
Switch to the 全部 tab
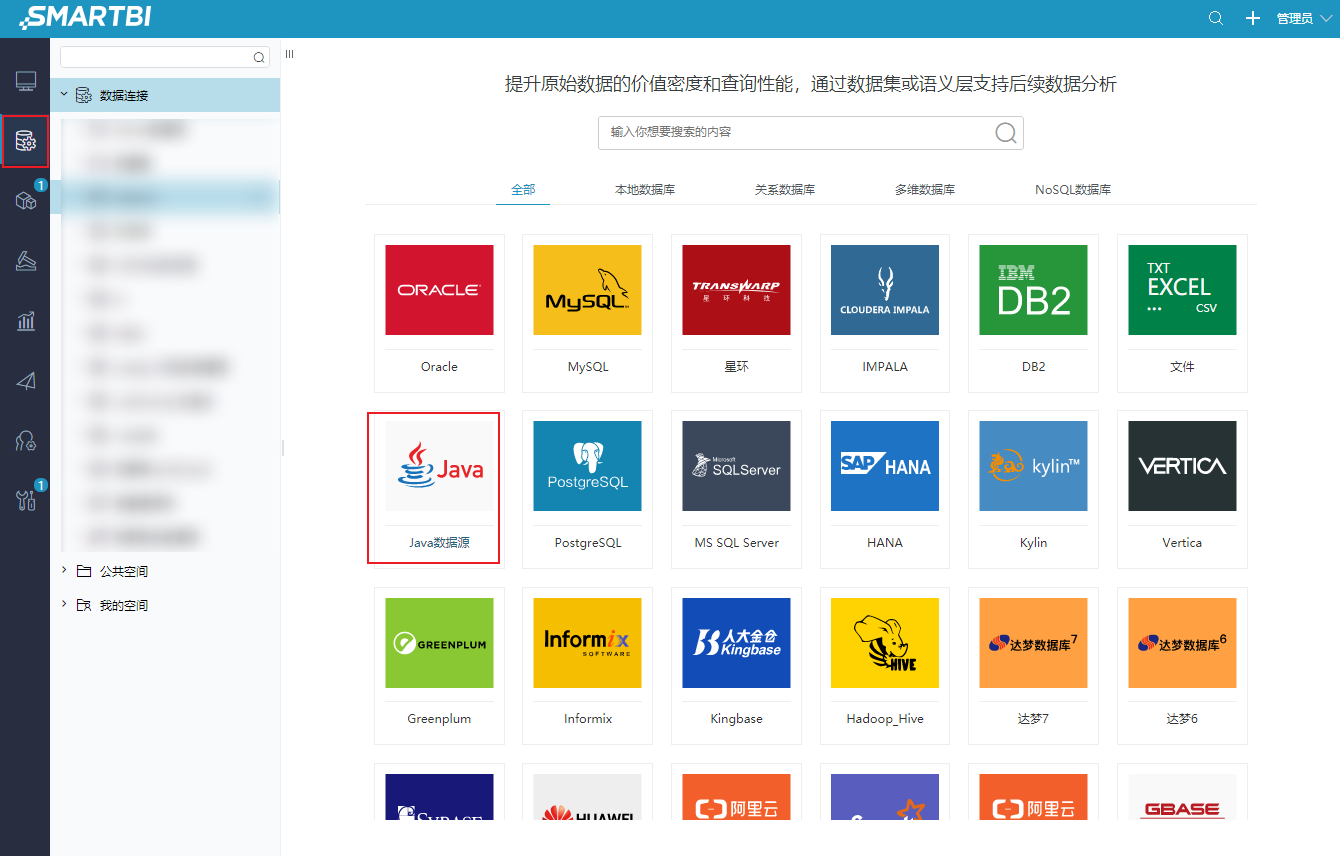pyautogui.click(x=523, y=189)
